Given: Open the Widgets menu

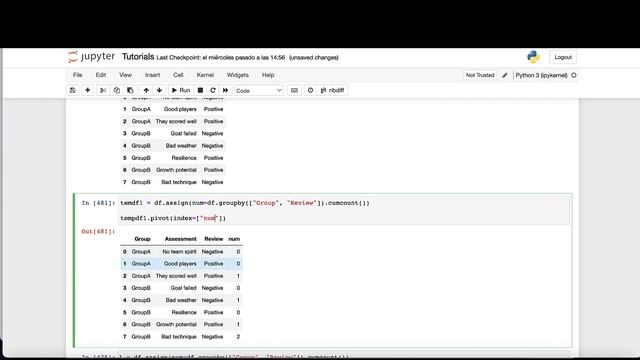Looking at the screenshot, I should (x=238, y=75).
